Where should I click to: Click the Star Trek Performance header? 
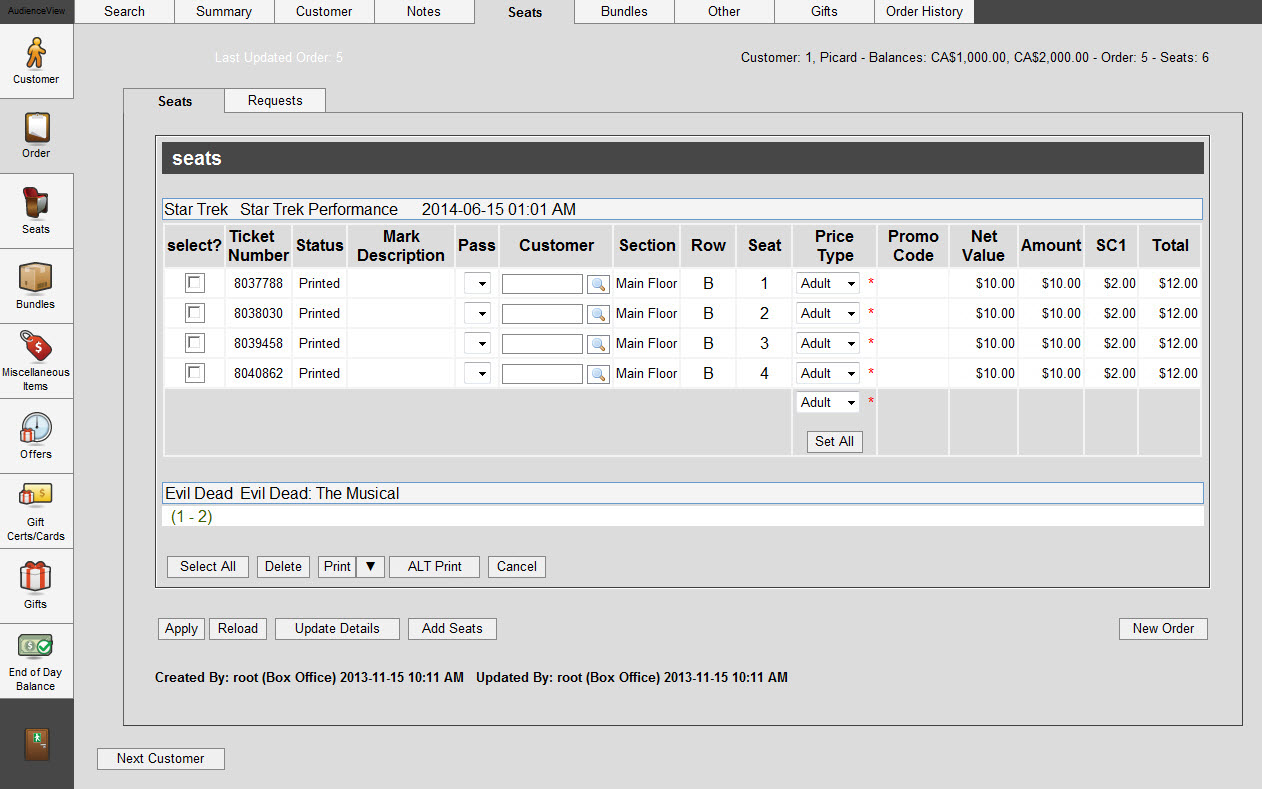[682, 209]
